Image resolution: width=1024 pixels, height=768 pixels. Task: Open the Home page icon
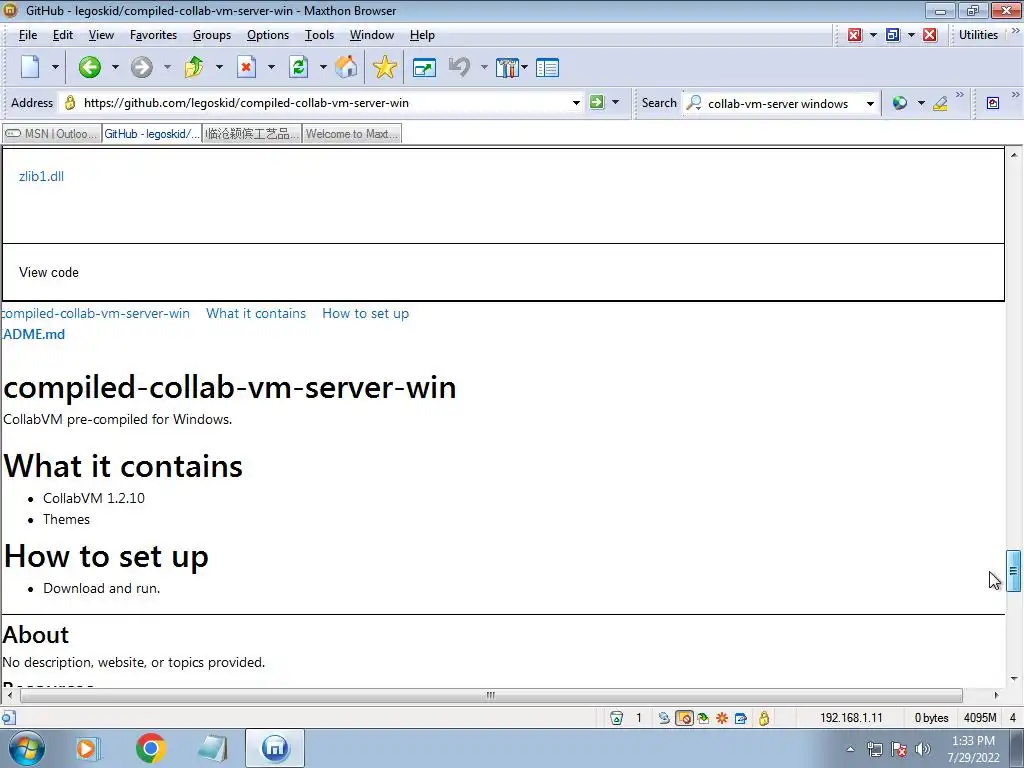click(346, 67)
